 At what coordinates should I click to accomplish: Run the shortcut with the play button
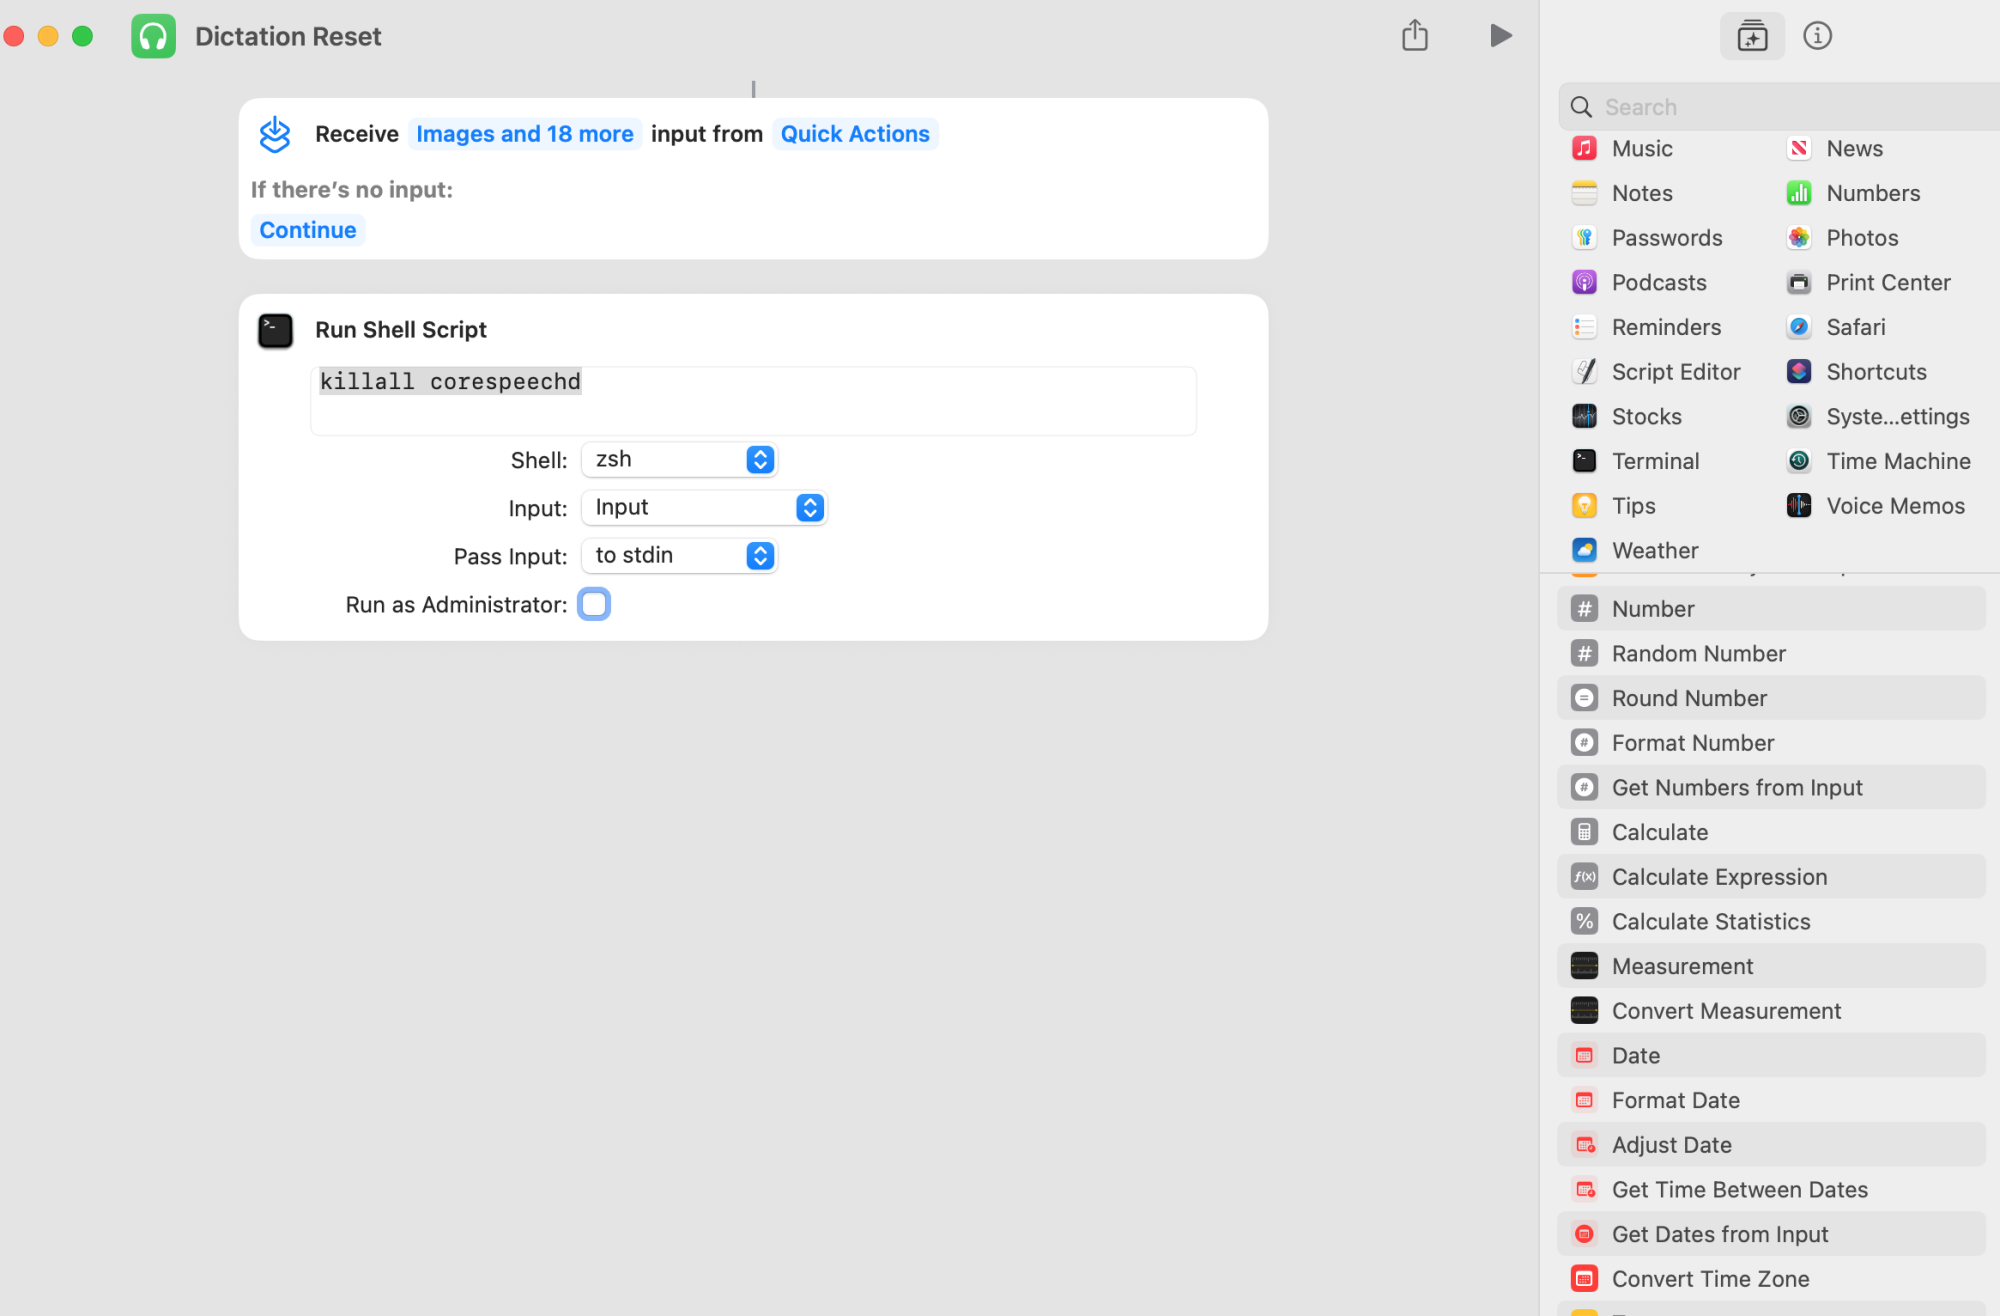pyautogui.click(x=1500, y=36)
